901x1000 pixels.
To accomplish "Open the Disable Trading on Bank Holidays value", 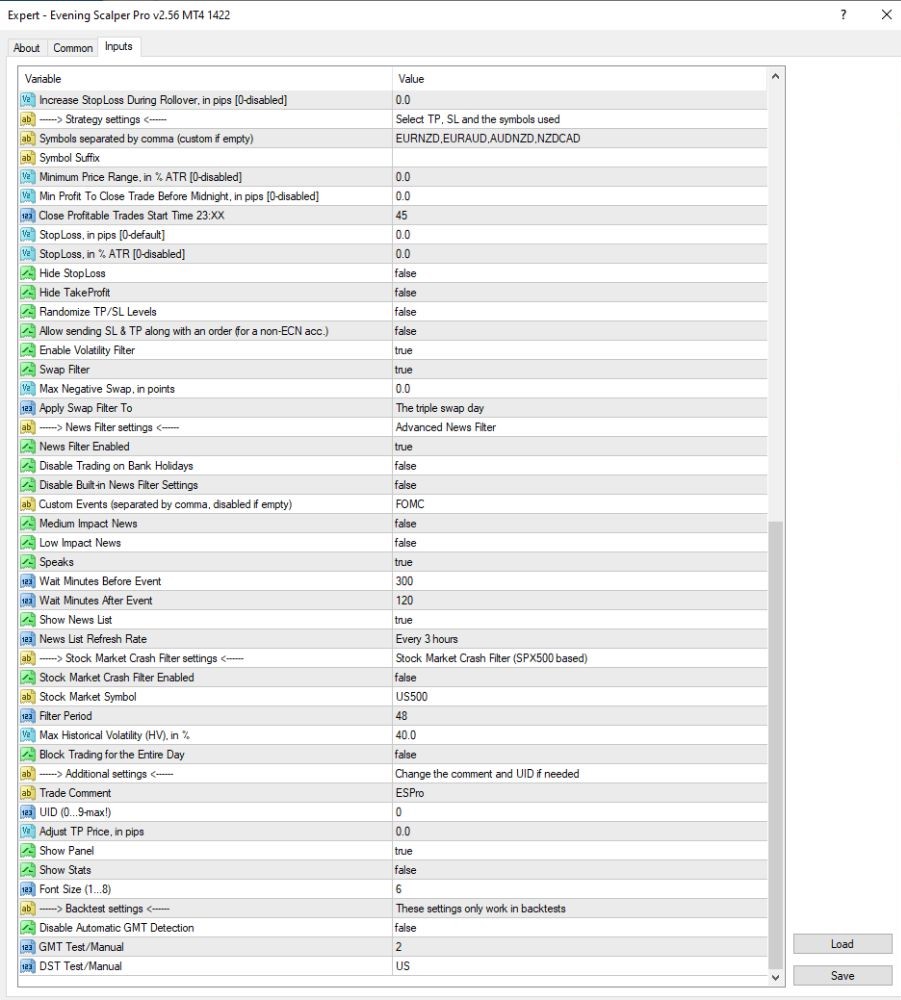I will [580, 466].
